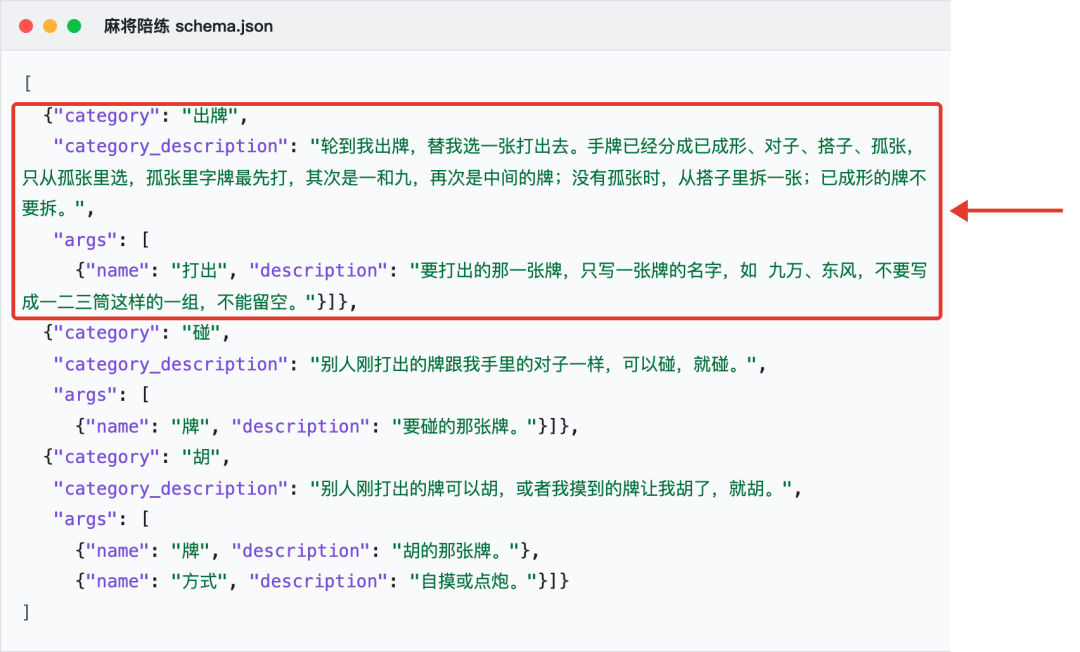
Task: Close the 麻将陪练 schema.json window
Action: (26, 26)
